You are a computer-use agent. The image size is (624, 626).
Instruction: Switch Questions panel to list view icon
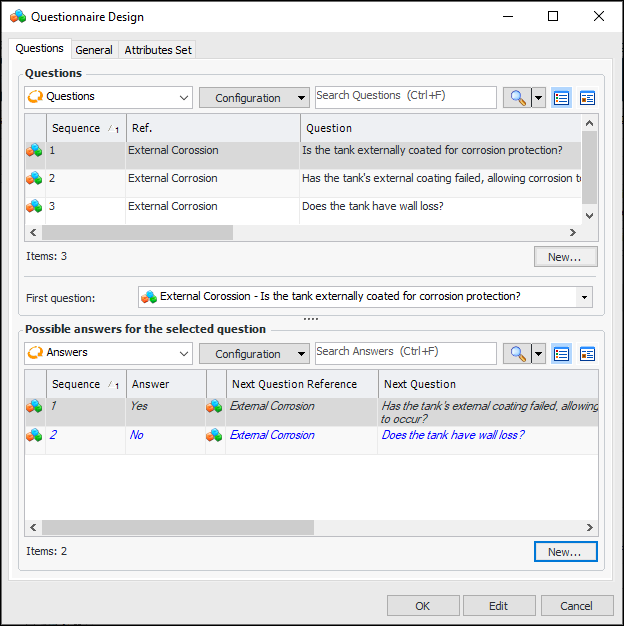(x=561, y=98)
